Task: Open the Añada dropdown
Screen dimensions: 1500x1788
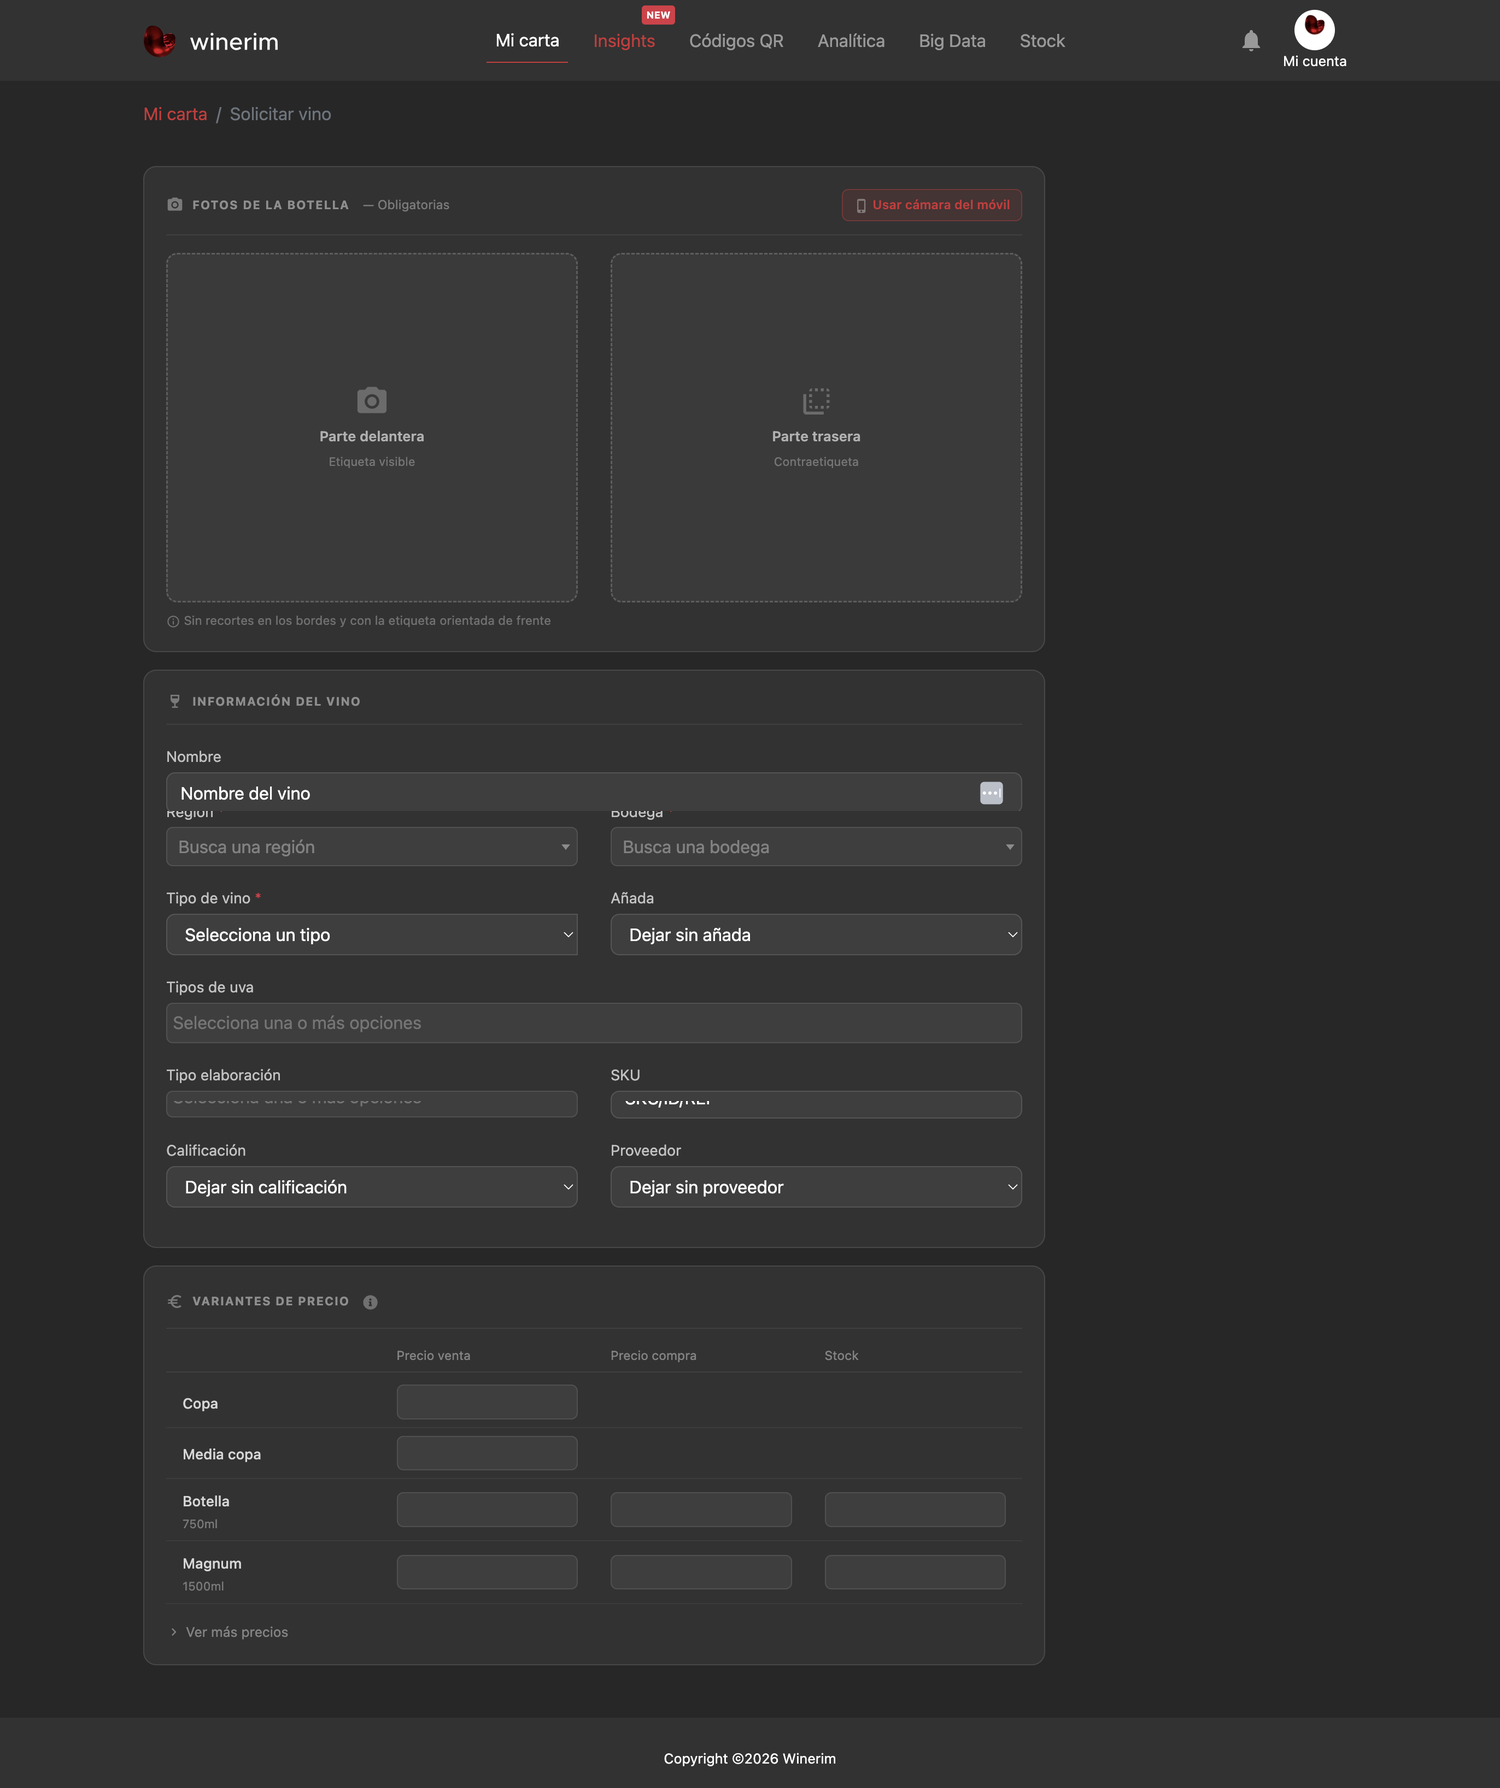Action: click(x=816, y=935)
